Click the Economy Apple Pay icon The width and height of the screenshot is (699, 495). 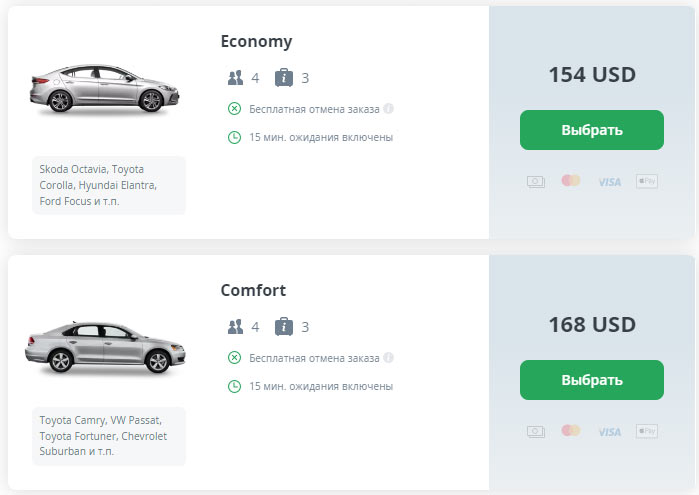pos(647,181)
